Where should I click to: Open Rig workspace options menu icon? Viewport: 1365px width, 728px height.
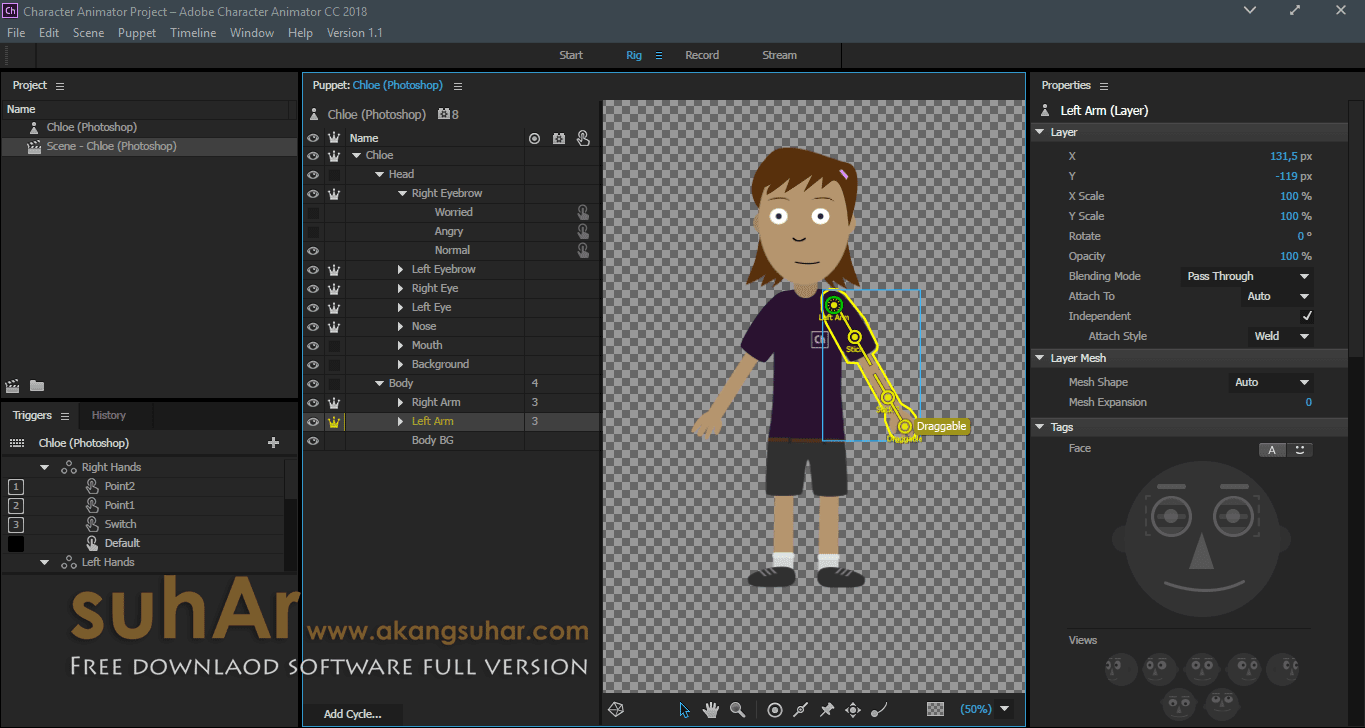tap(659, 55)
